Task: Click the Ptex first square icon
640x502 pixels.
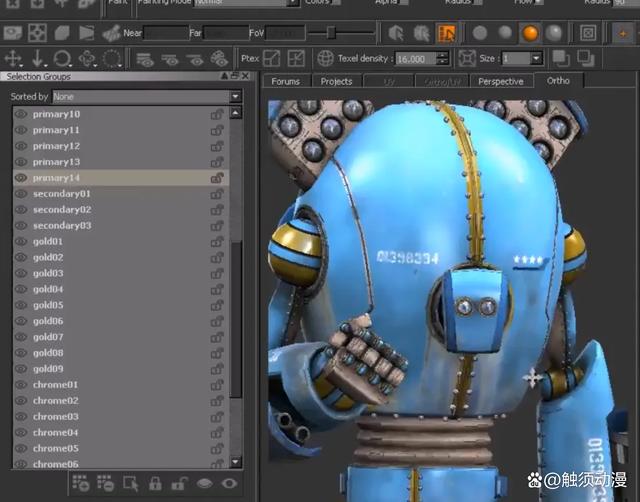Action: [272, 59]
